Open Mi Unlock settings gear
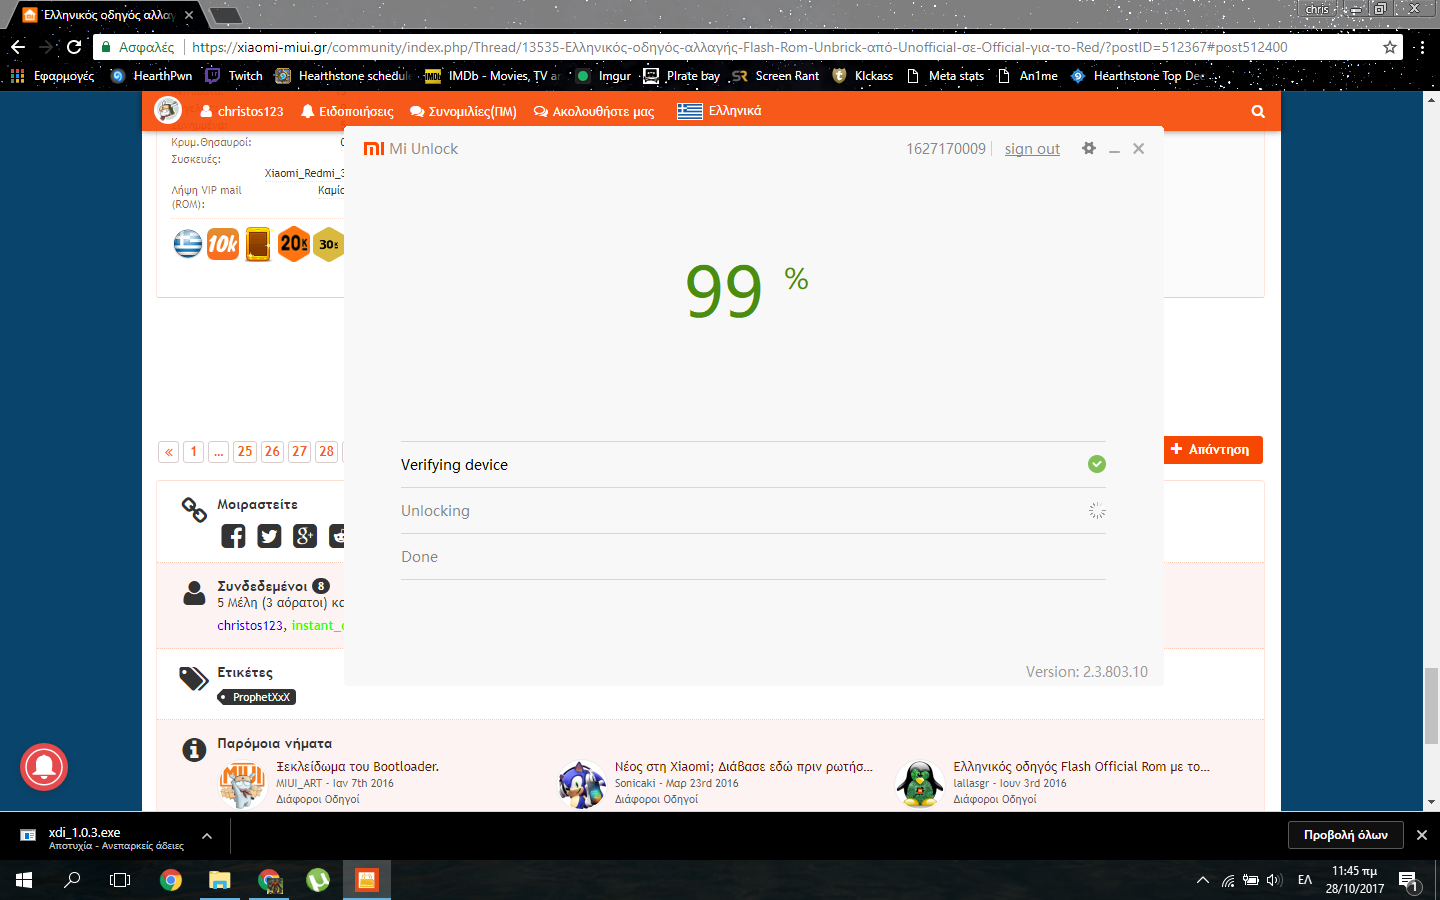The height and width of the screenshot is (900, 1440). (1089, 148)
